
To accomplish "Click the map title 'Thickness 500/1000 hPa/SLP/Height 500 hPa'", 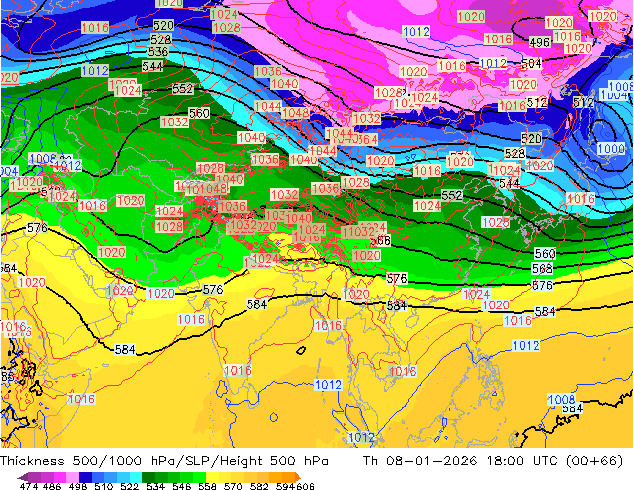I will point(164,461).
